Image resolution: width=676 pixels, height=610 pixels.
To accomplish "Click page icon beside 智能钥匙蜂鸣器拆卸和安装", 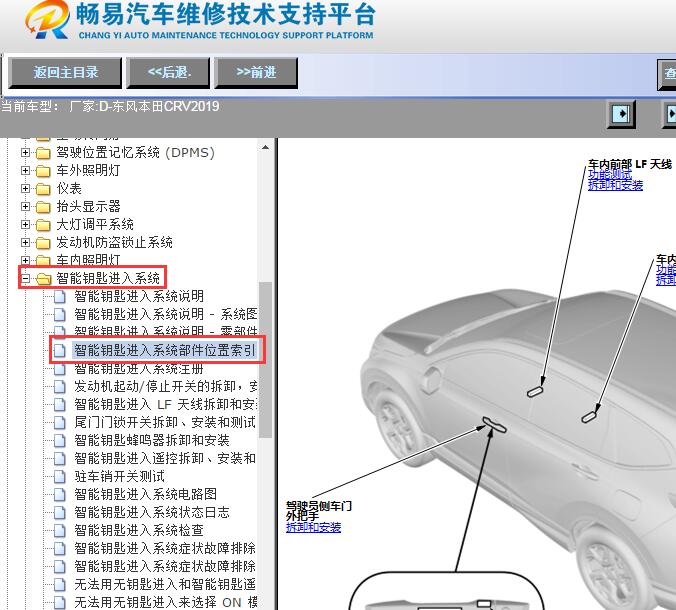I will [x=59, y=441].
